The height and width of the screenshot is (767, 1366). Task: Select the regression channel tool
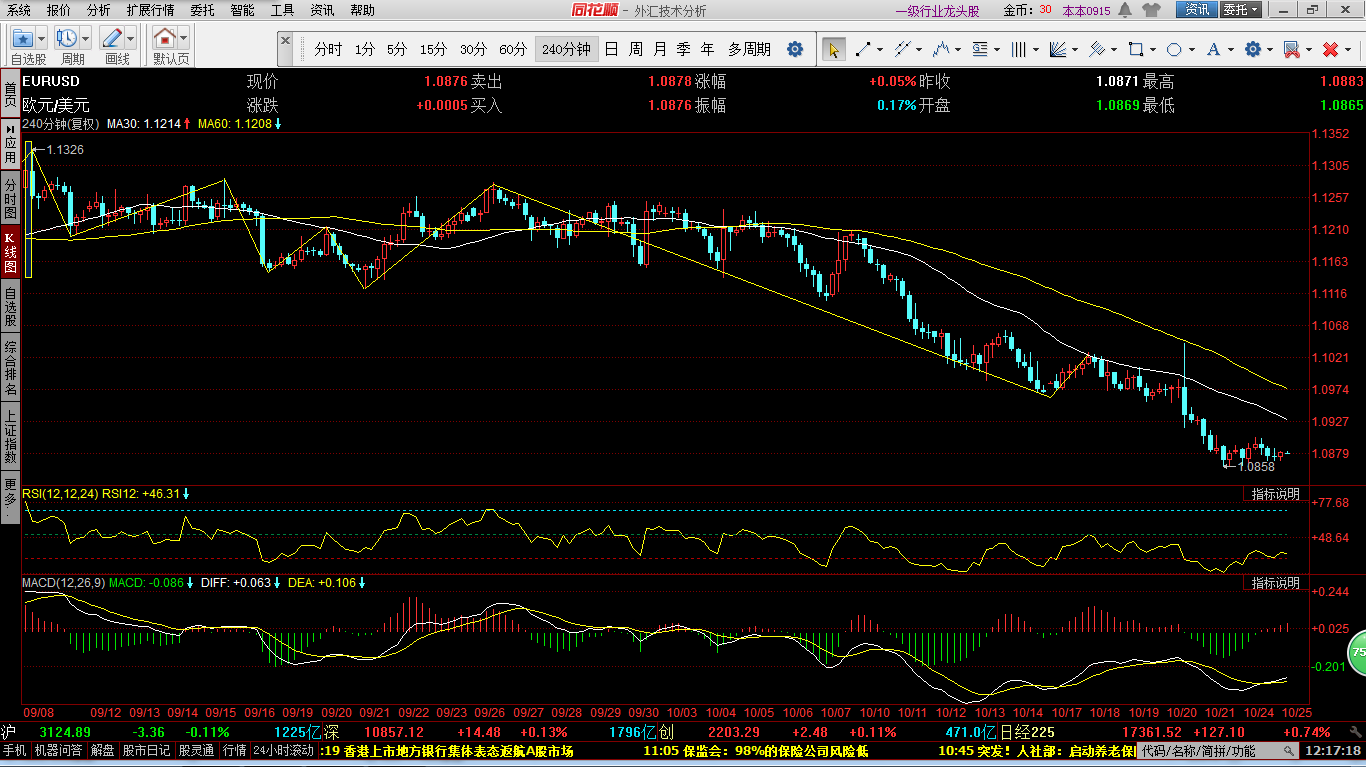point(1097,49)
